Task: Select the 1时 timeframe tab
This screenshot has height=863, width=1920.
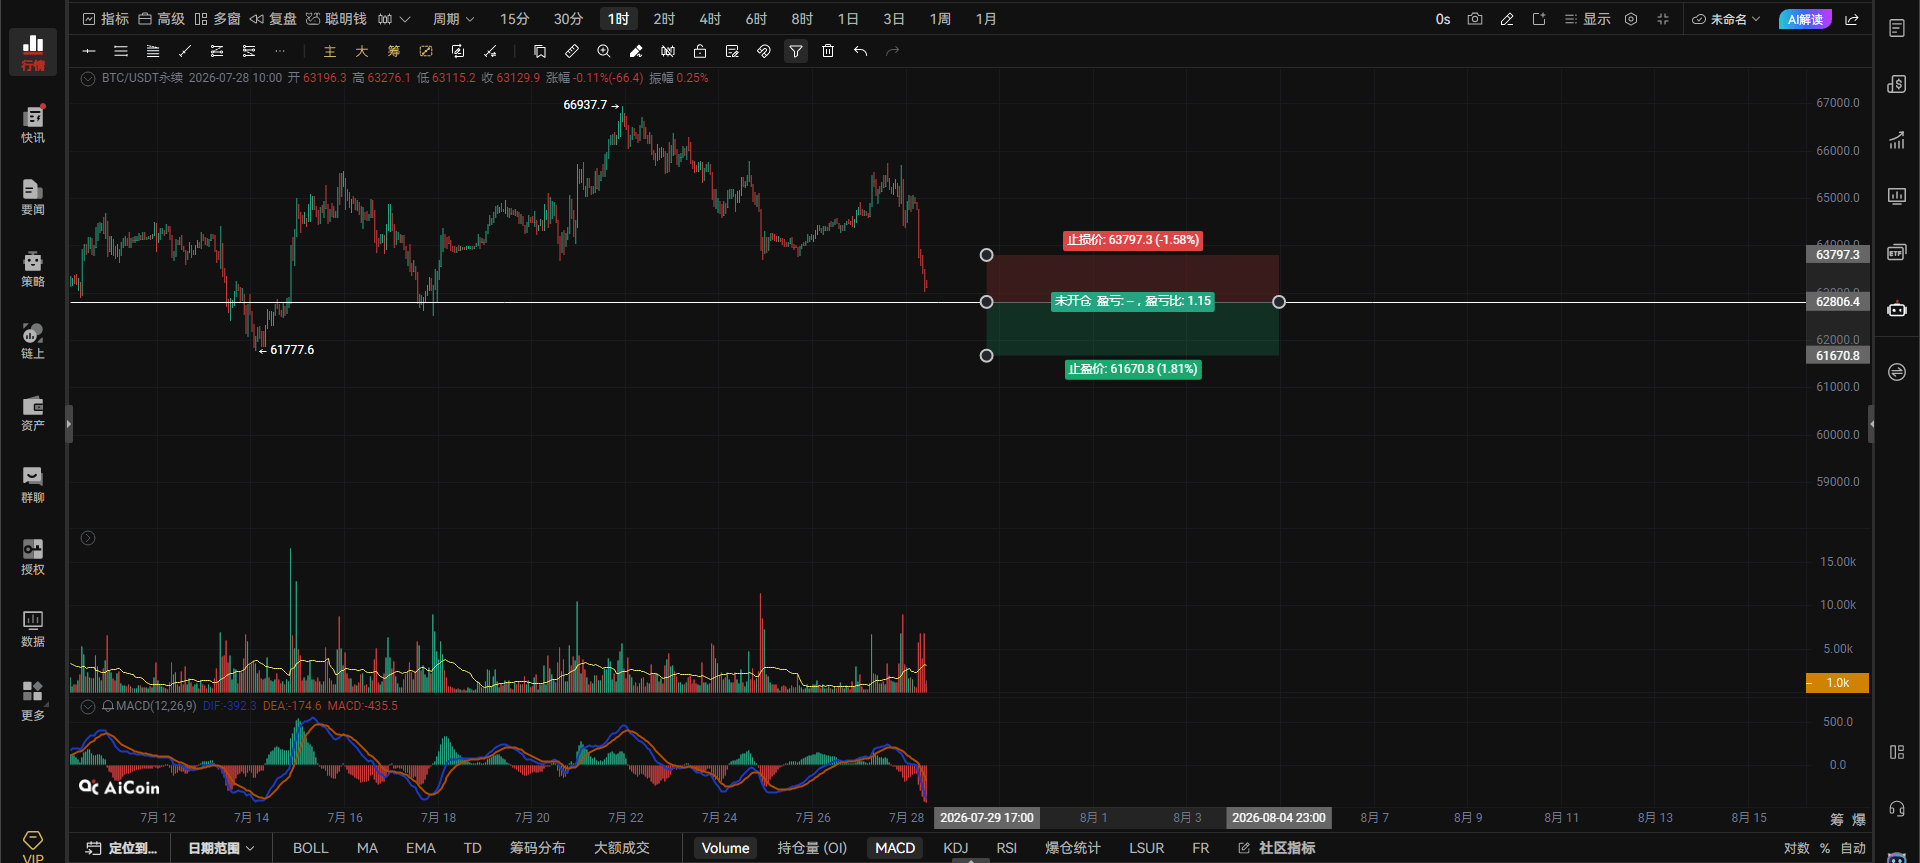Action: point(619,19)
